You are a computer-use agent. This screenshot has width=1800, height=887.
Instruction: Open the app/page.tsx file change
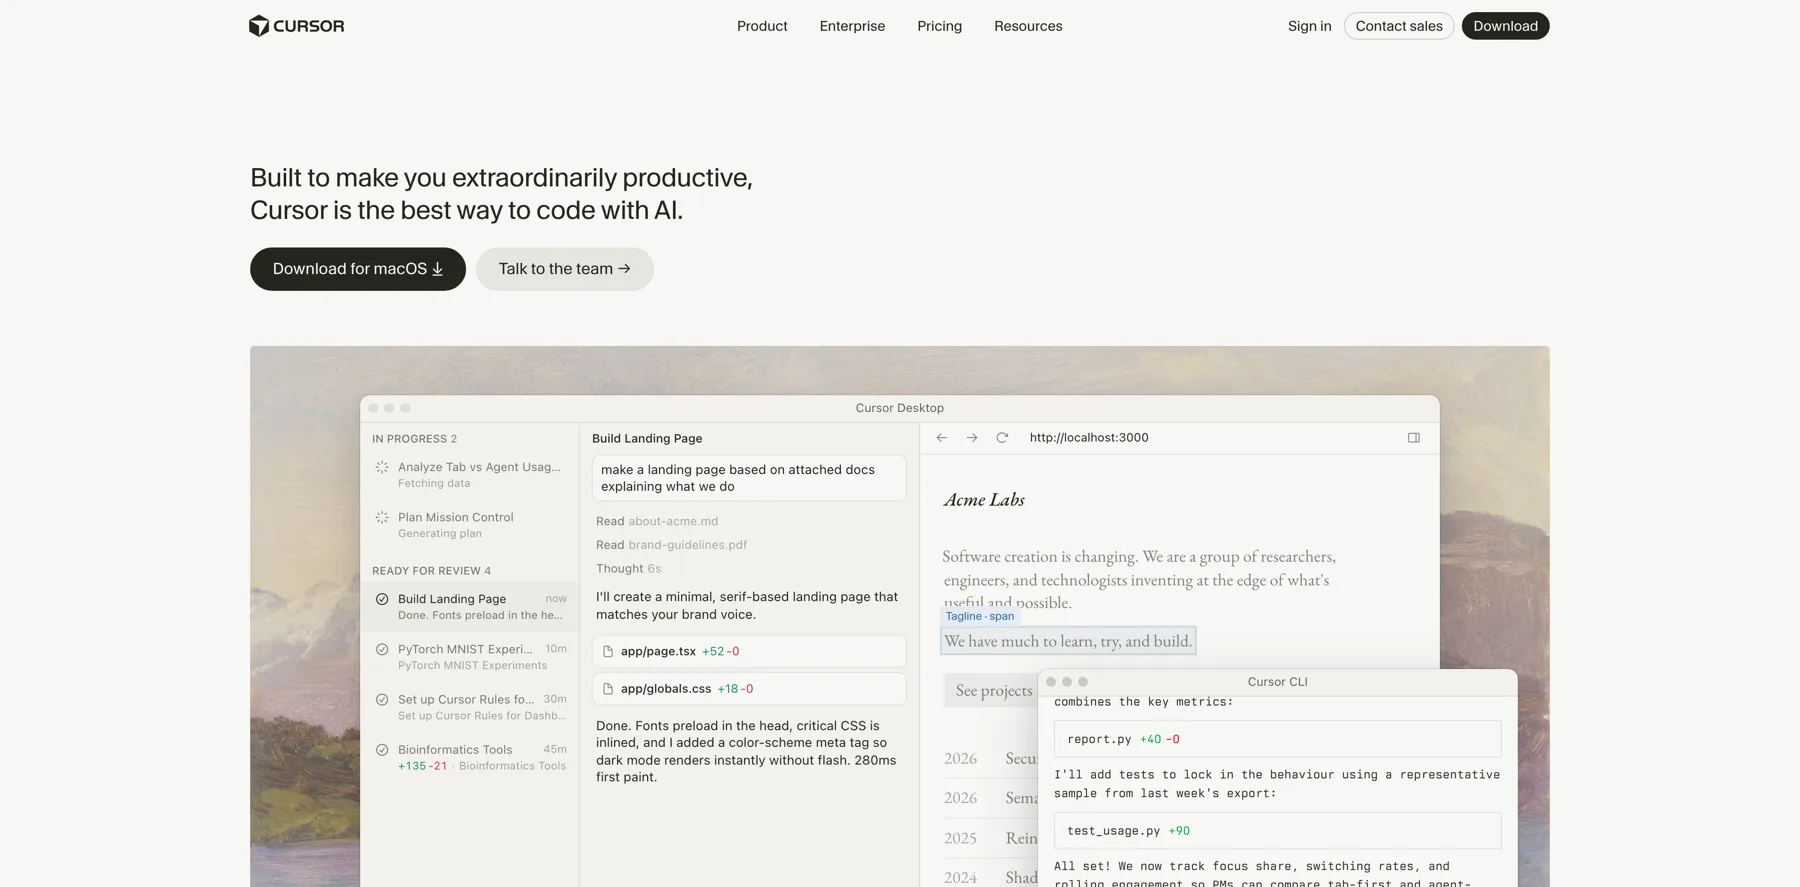pyautogui.click(x=749, y=651)
